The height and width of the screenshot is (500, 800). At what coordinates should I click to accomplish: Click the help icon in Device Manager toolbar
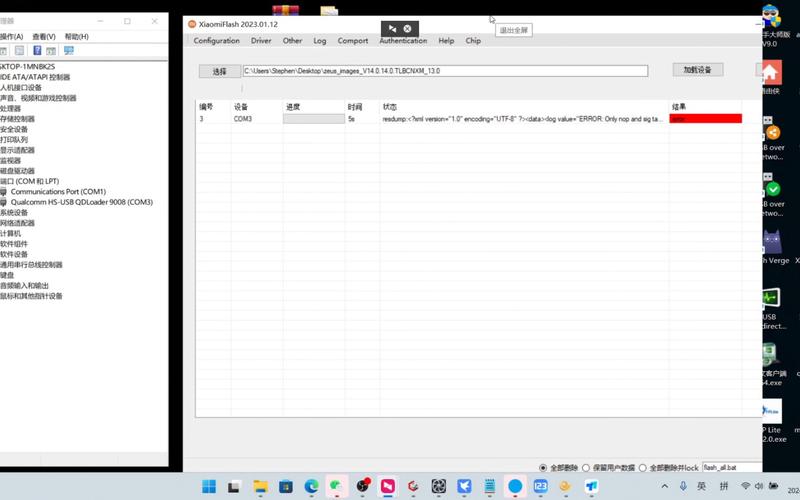(x=37, y=50)
